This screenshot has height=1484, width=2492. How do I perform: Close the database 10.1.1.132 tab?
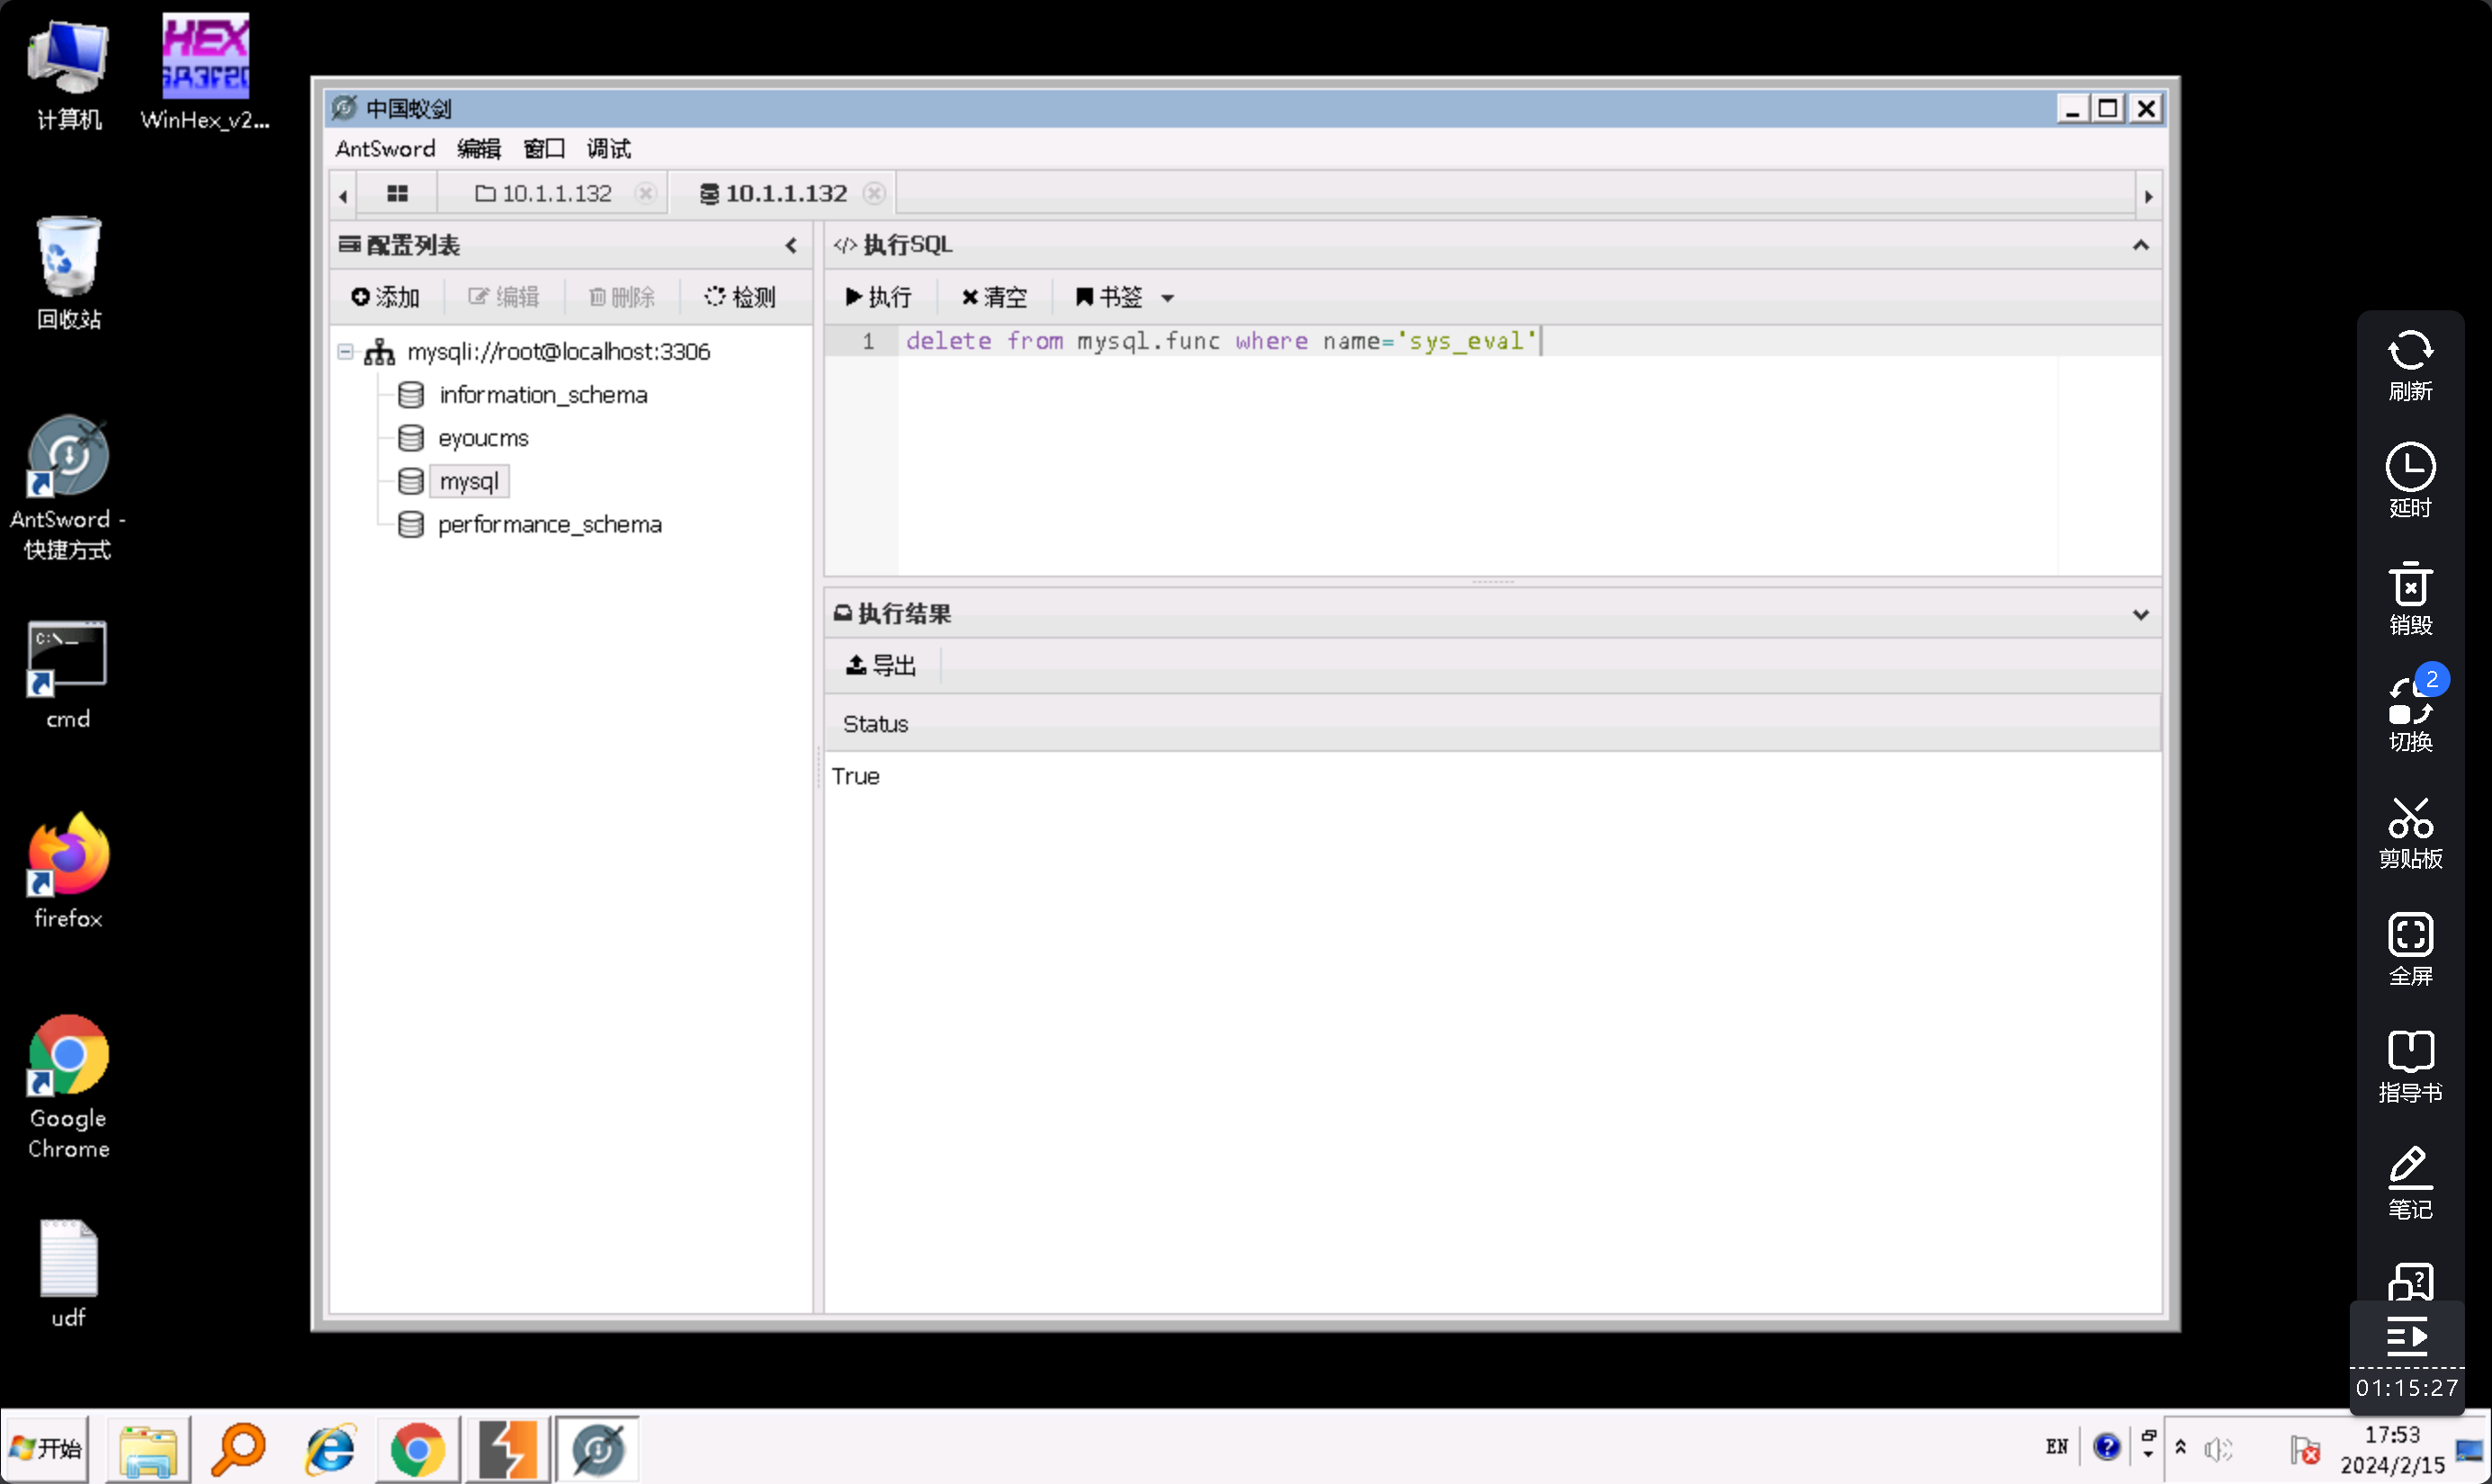click(874, 194)
